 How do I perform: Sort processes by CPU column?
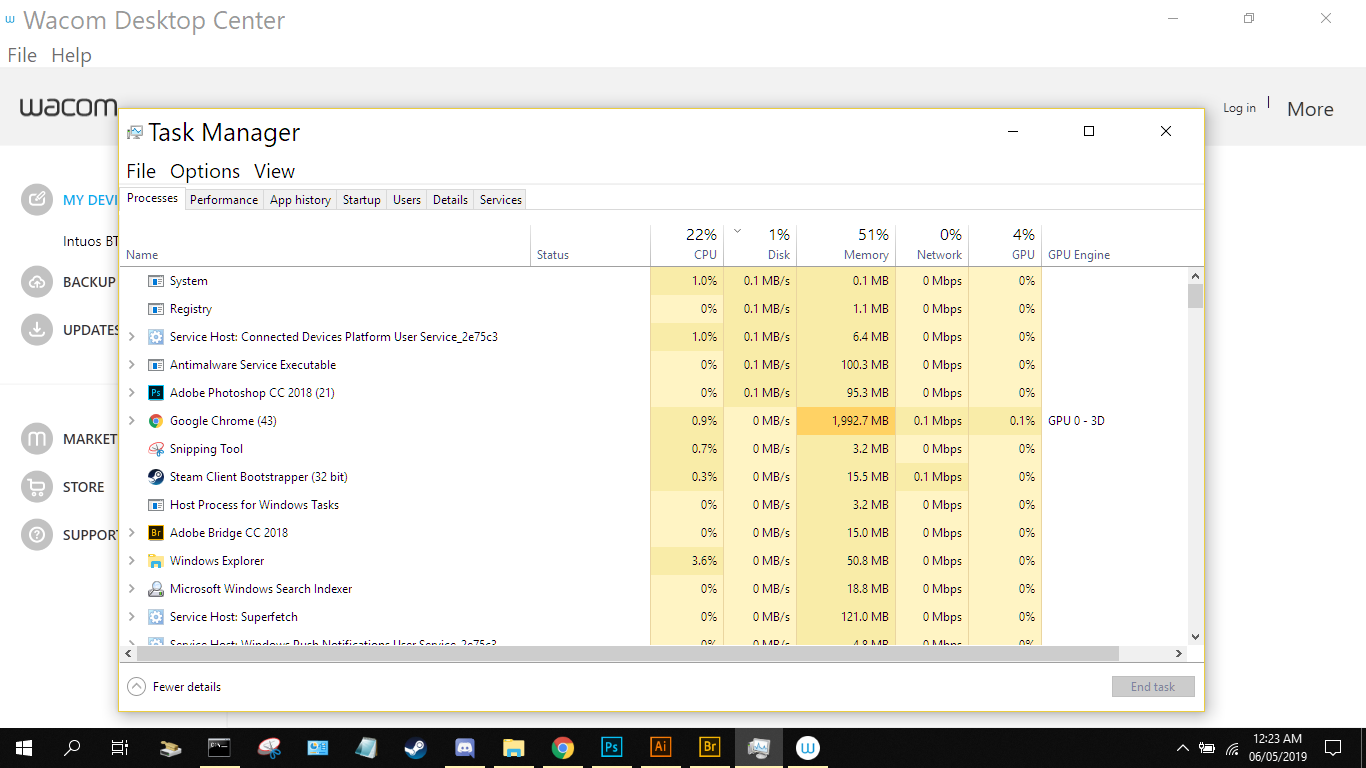[x=687, y=245]
